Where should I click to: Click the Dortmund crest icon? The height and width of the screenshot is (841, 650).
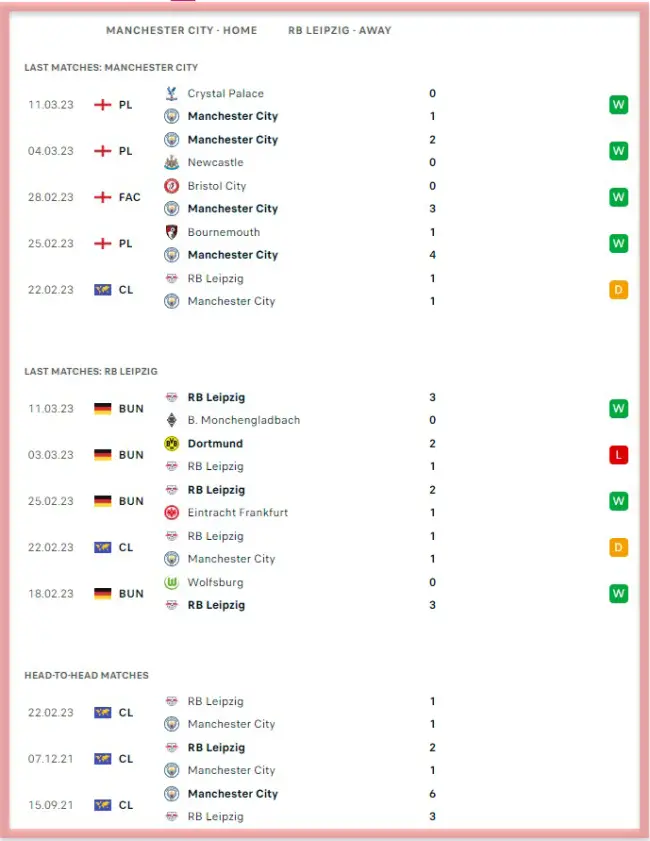(x=171, y=443)
